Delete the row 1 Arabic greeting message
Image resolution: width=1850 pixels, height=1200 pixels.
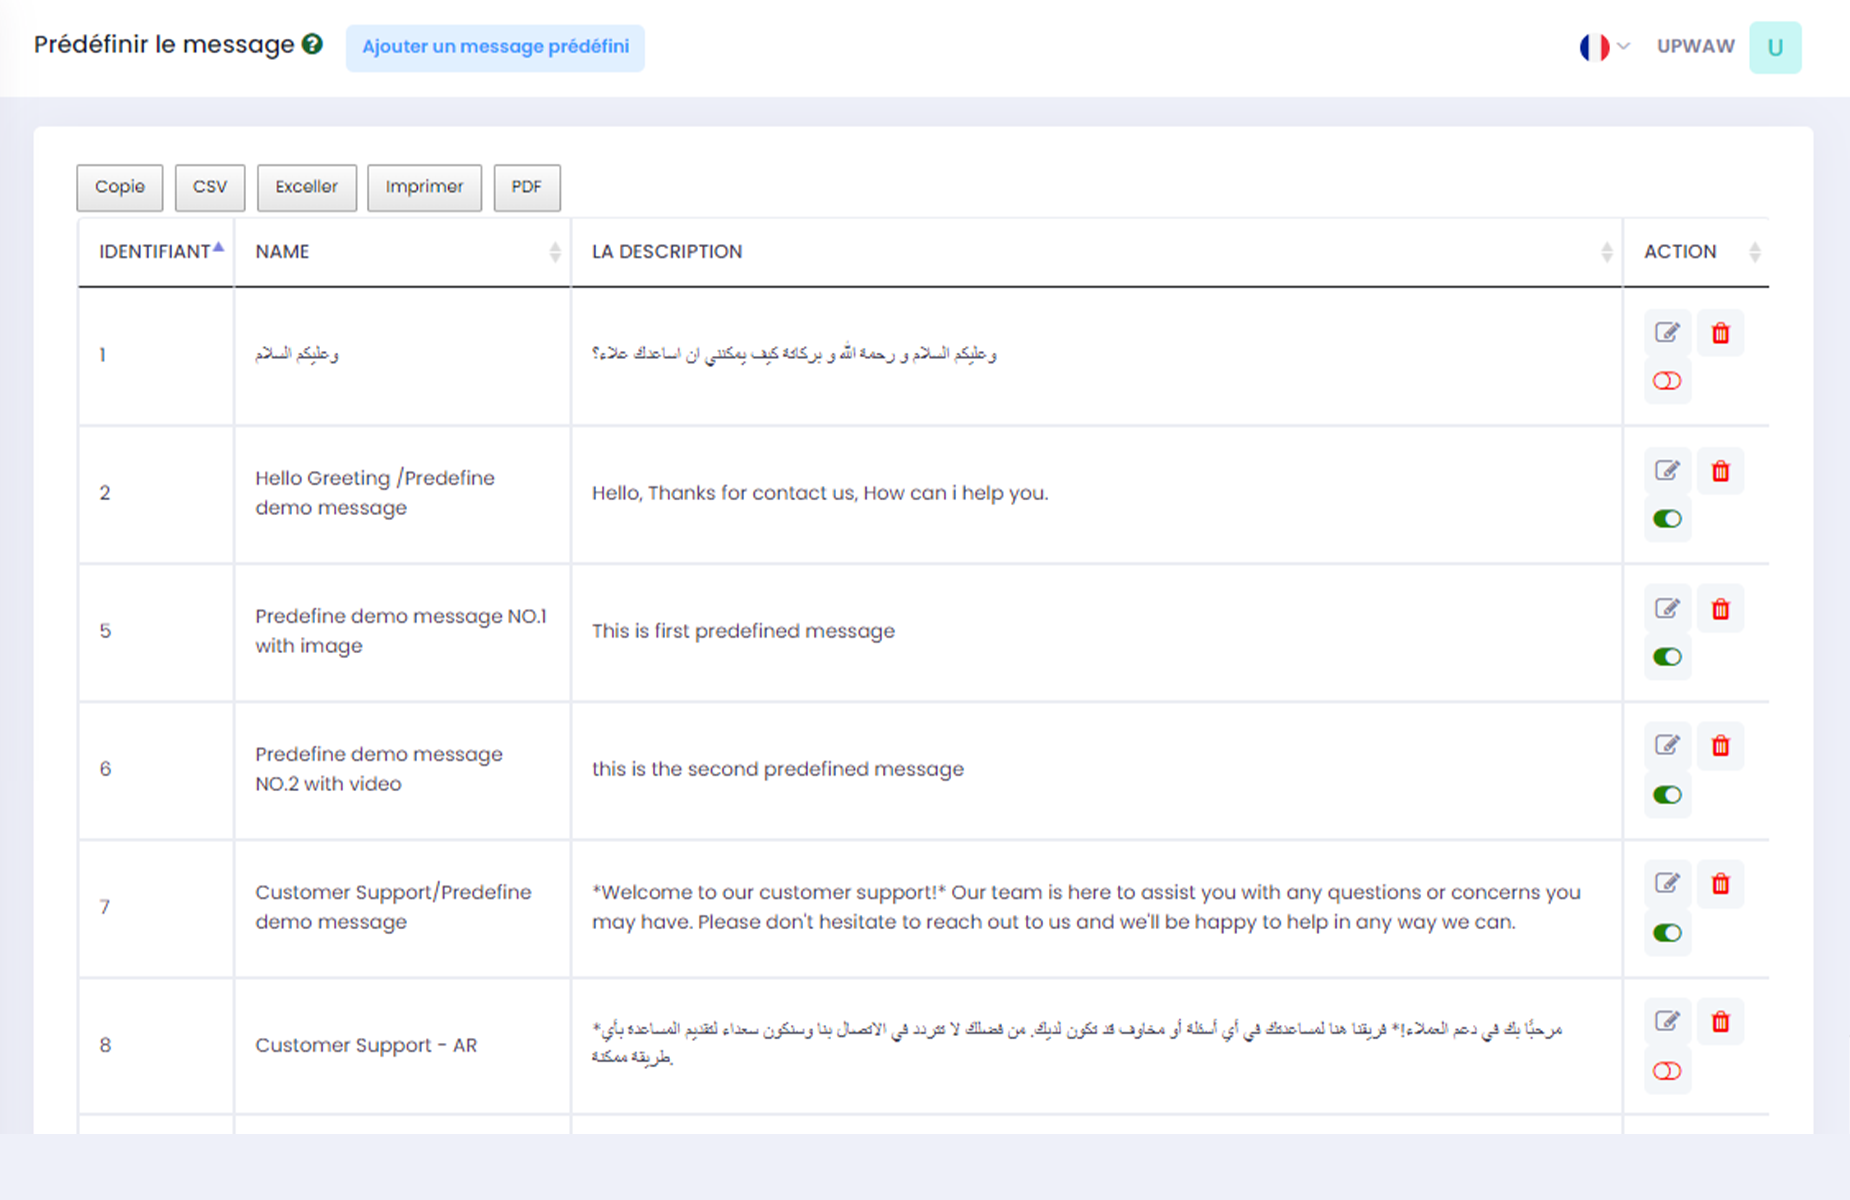pyautogui.click(x=1720, y=333)
